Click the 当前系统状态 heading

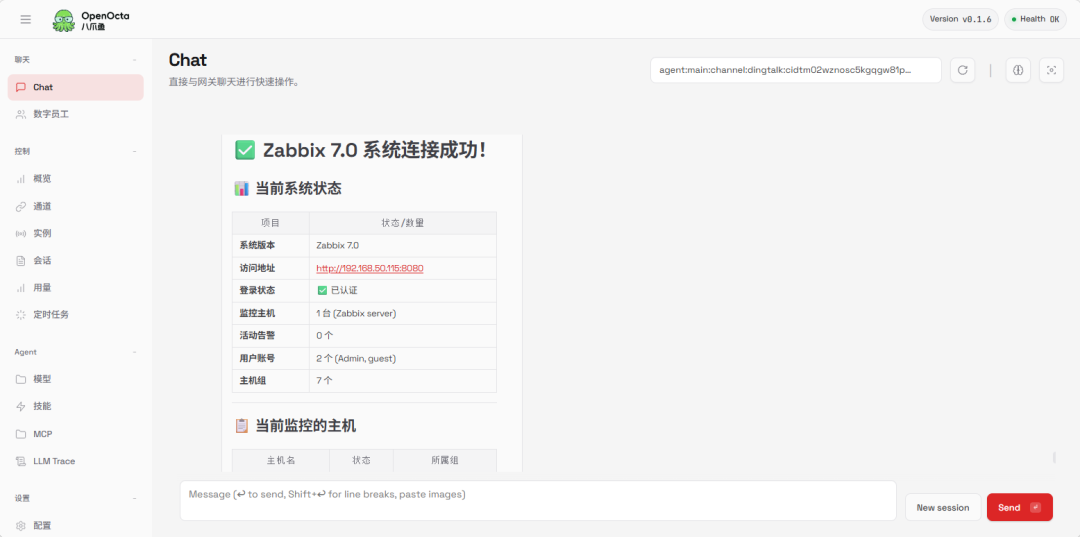point(288,189)
